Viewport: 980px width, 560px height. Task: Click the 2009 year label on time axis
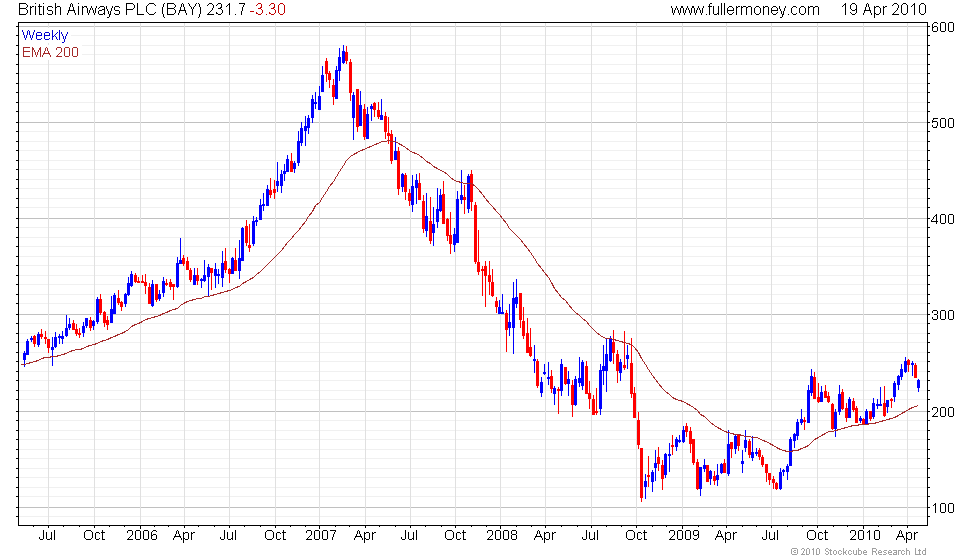(683, 536)
